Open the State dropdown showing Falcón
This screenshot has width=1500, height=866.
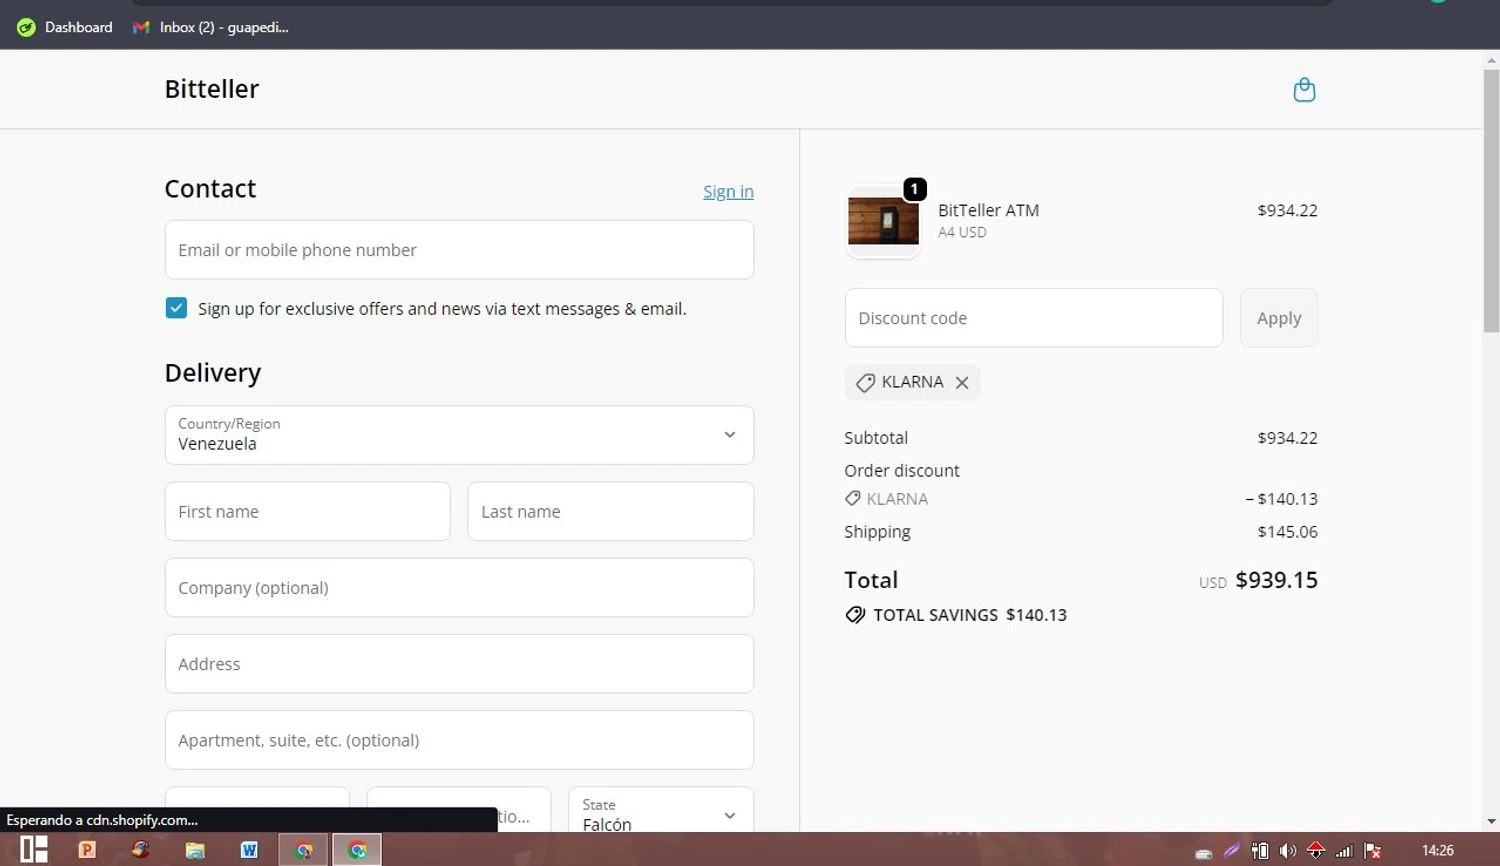[661, 811]
